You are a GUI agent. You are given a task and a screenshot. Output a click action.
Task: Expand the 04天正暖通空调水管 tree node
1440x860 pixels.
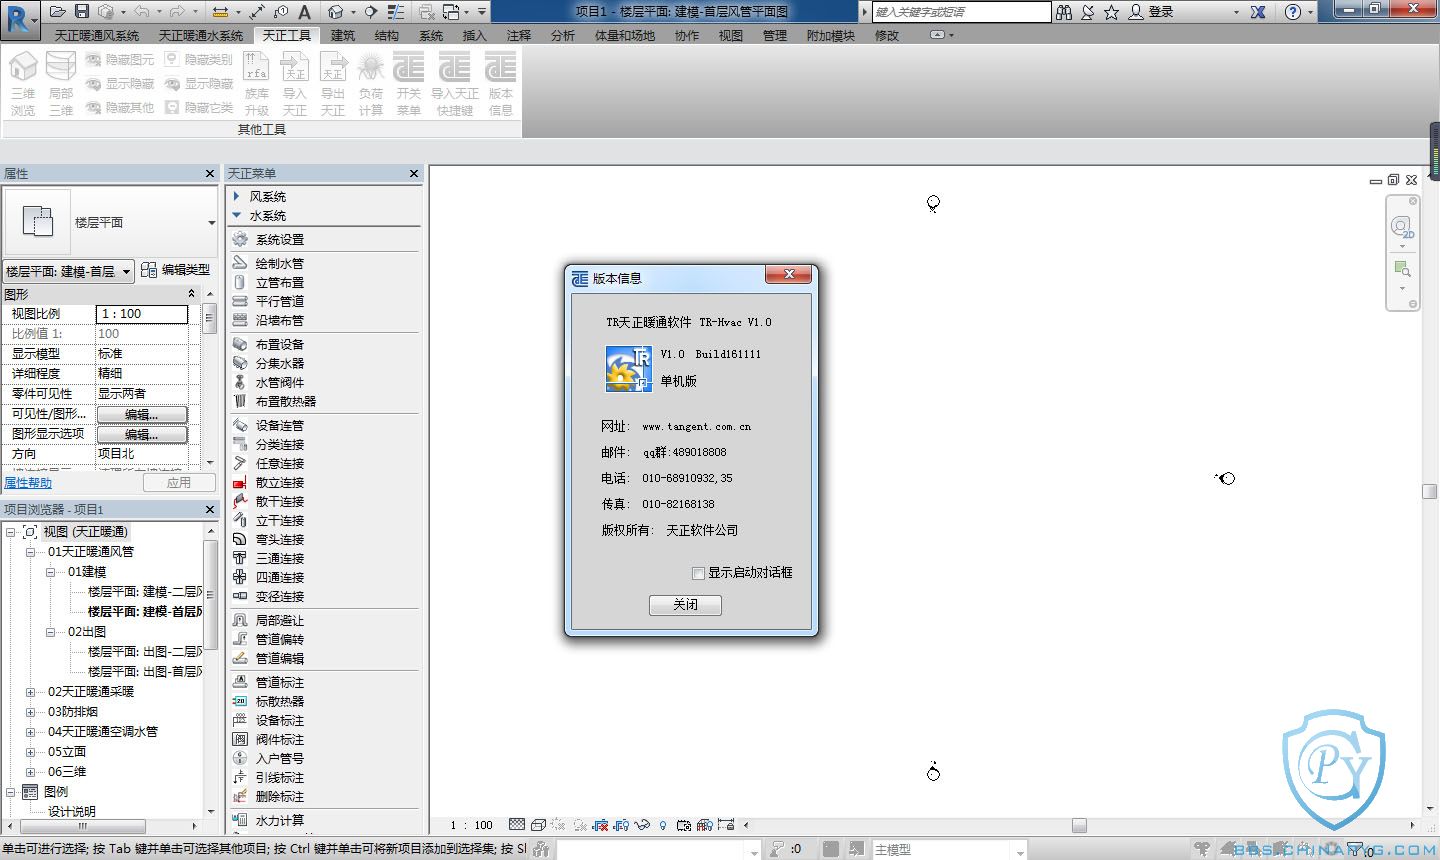tap(31, 732)
